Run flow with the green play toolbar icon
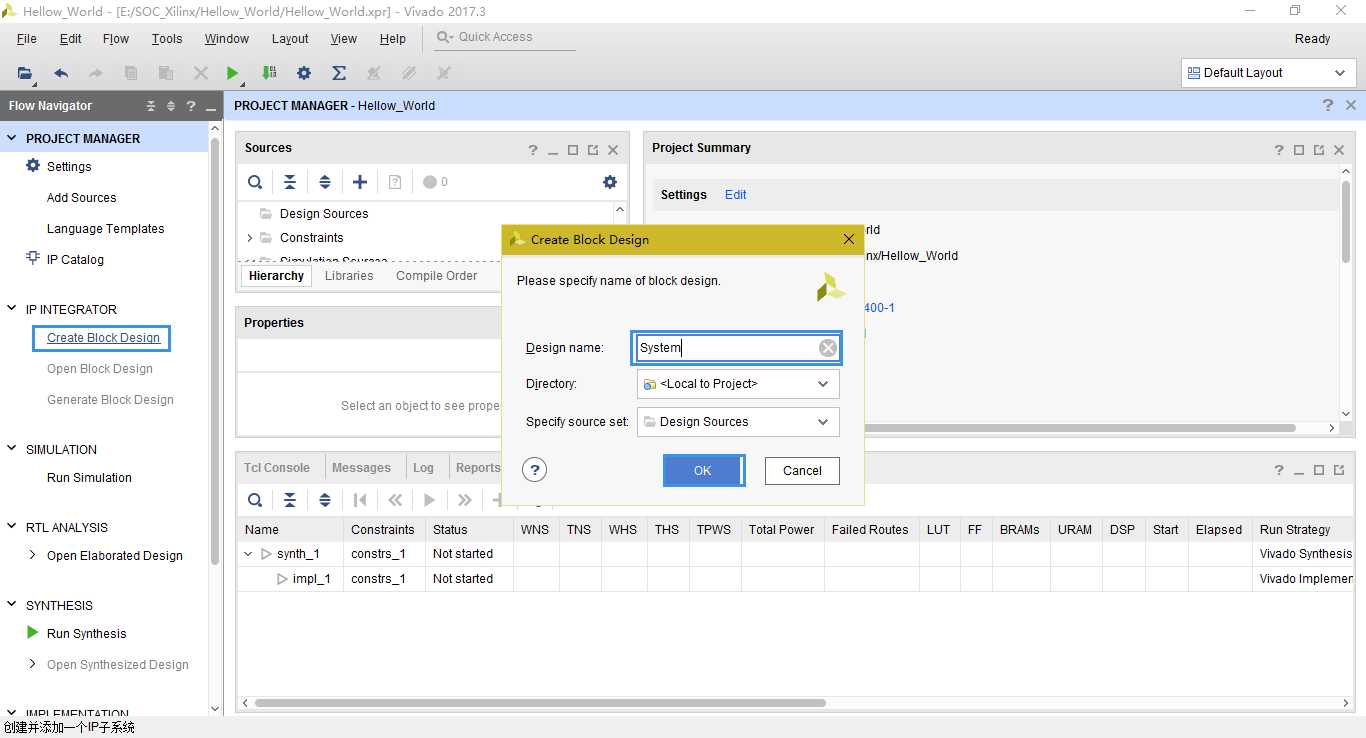 point(232,73)
